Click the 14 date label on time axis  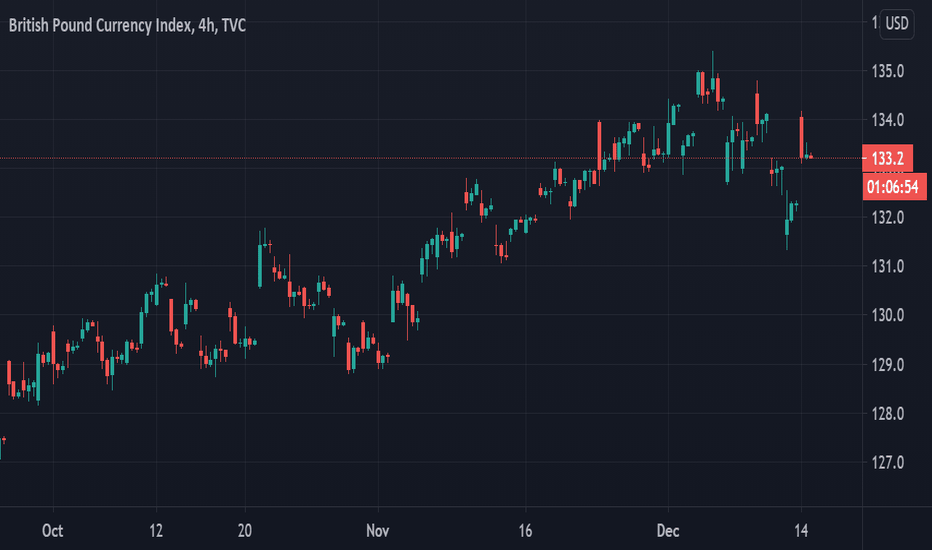click(x=801, y=530)
